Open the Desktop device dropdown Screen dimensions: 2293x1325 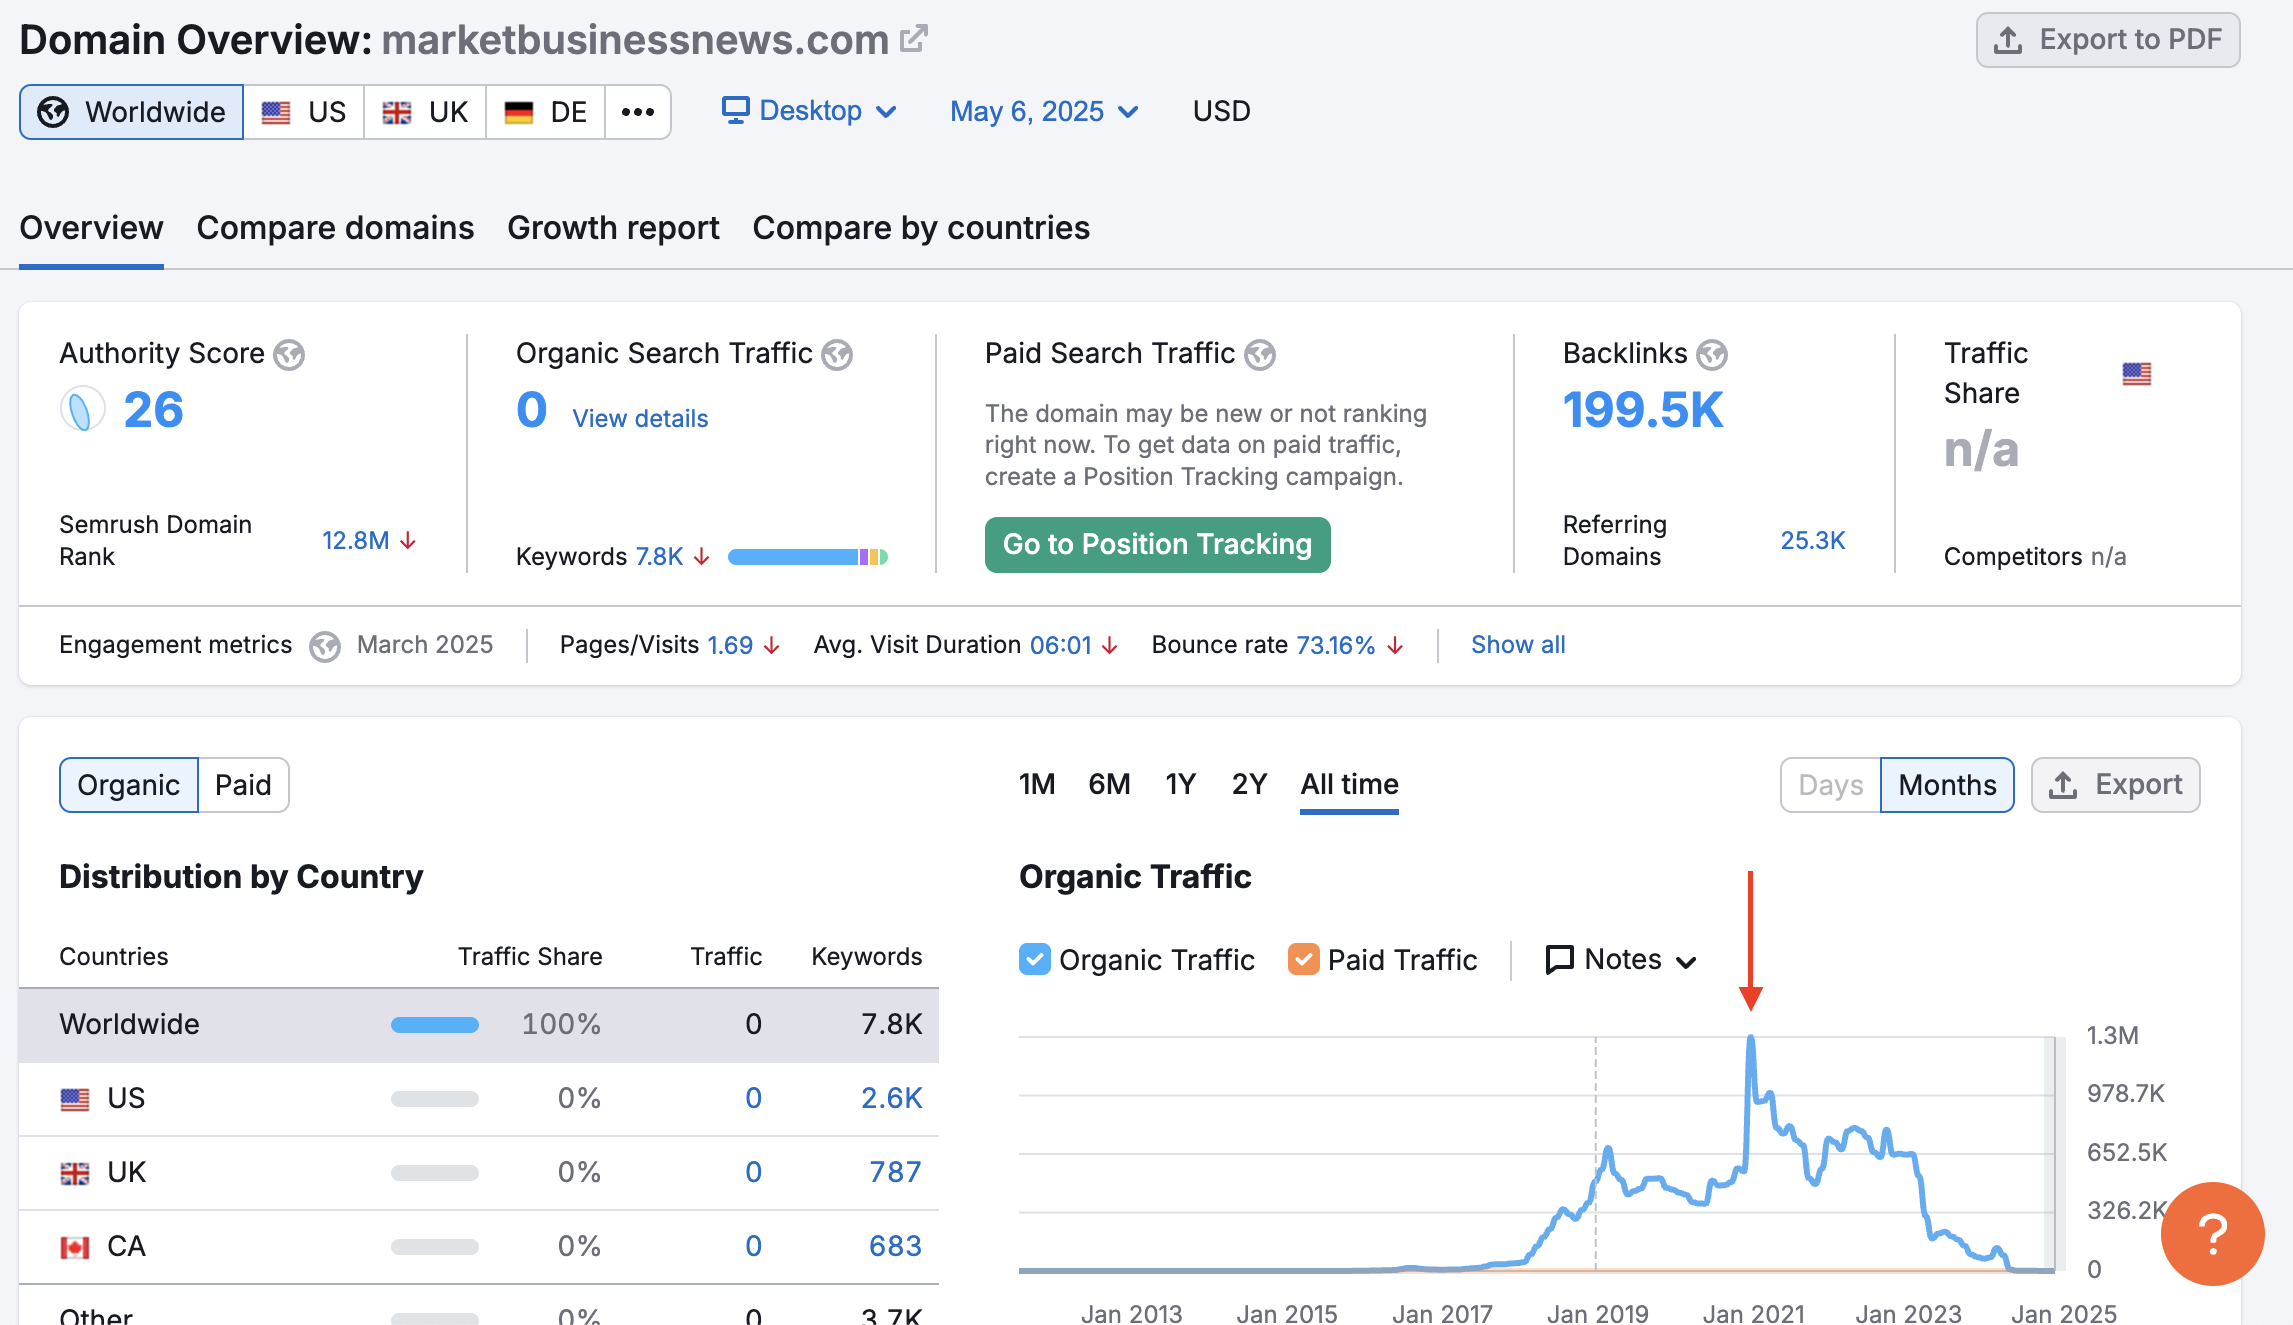809,111
